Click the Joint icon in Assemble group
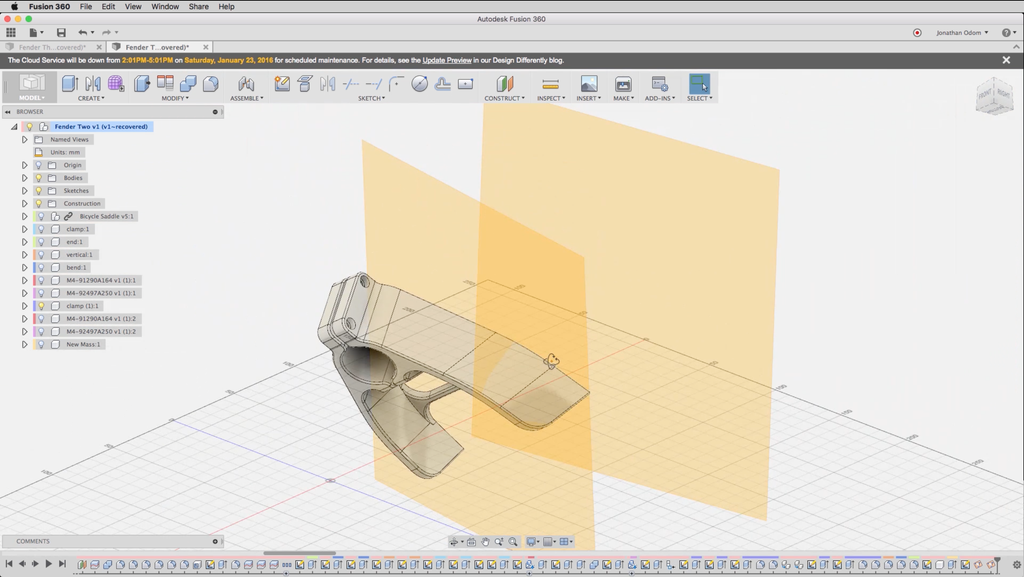This screenshot has height=577, width=1024. (246, 84)
